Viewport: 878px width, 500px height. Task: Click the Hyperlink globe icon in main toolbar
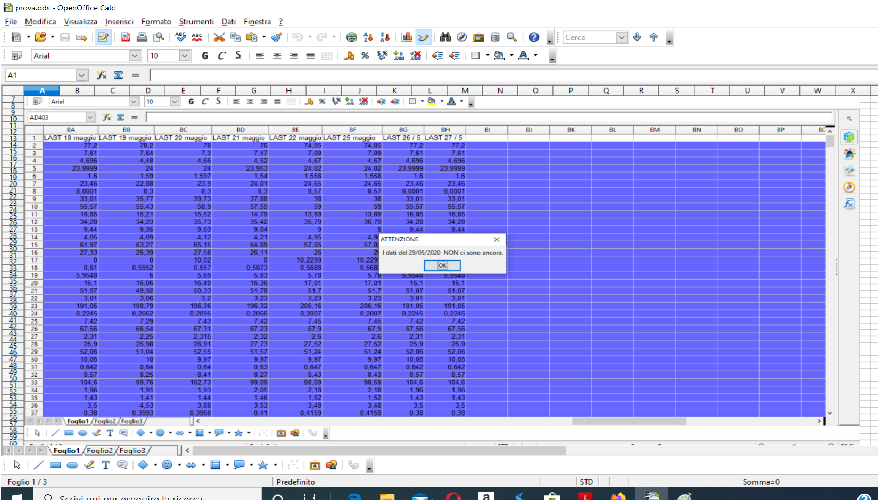(x=352, y=38)
